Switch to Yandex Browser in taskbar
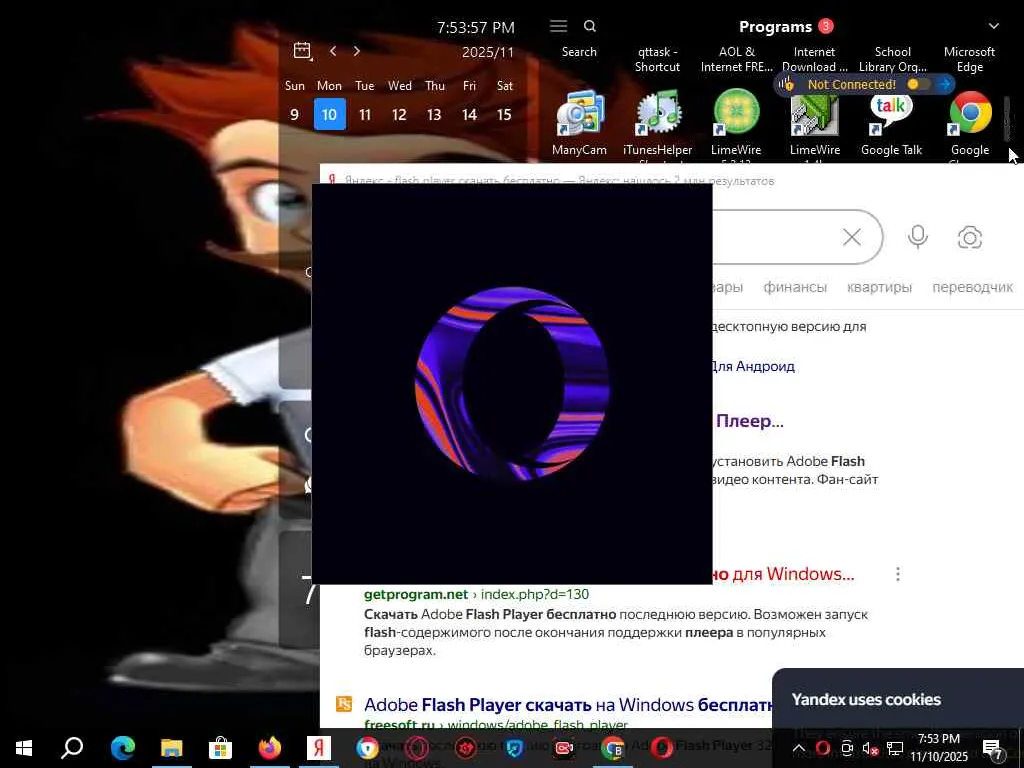 coord(319,748)
